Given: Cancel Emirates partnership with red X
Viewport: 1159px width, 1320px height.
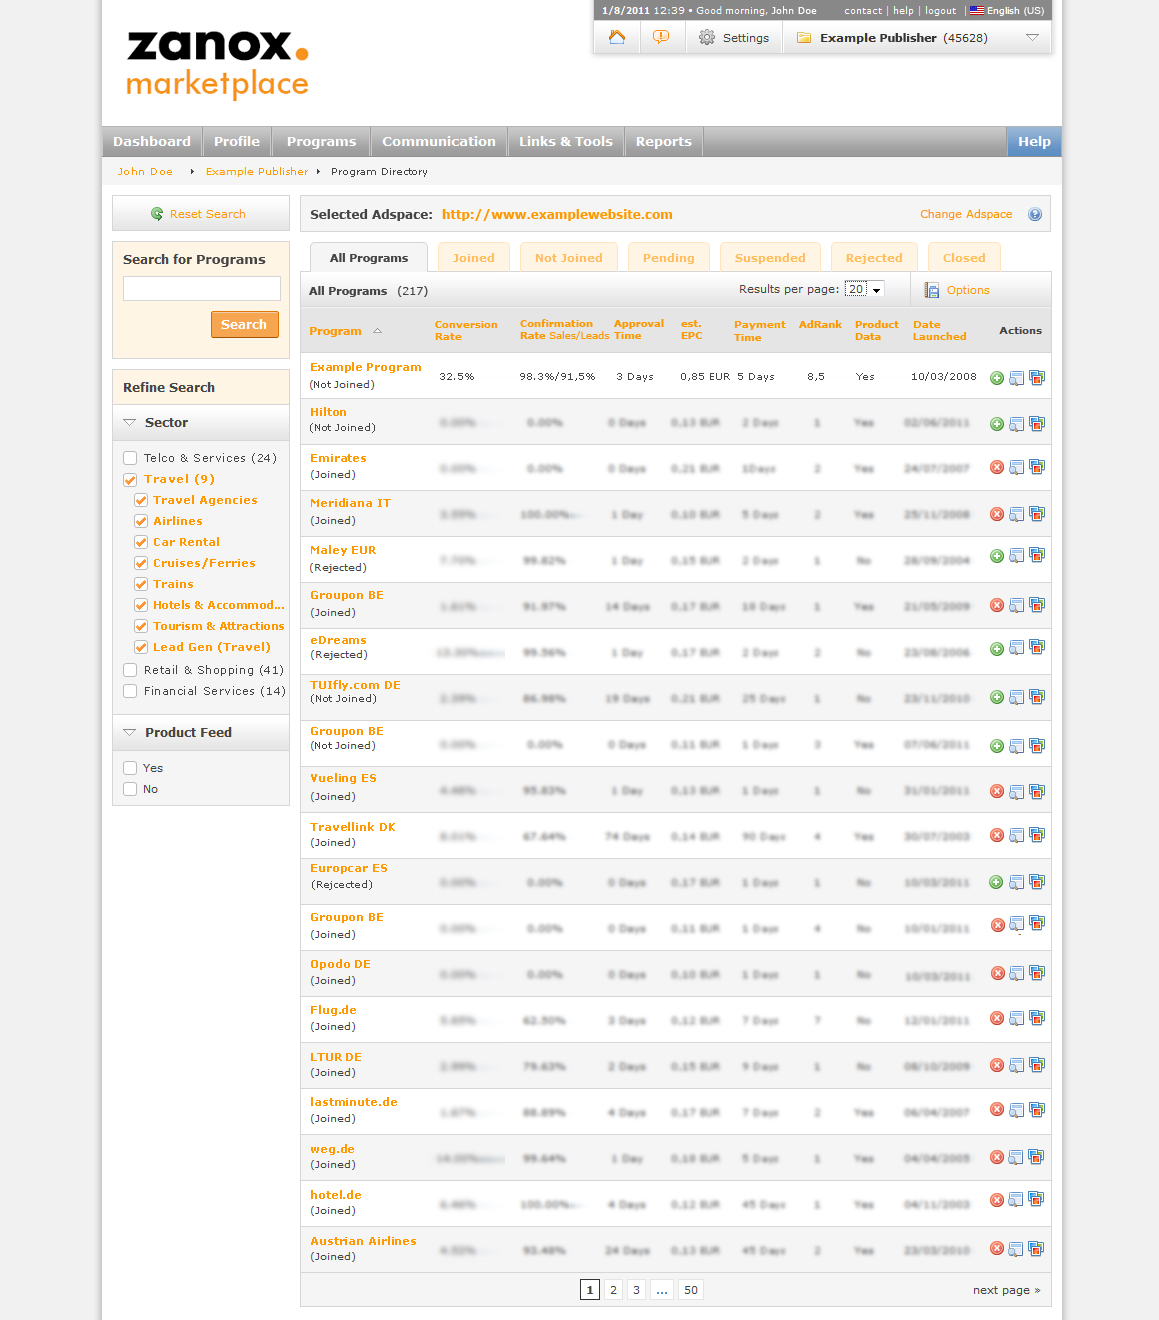Looking at the screenshot, I should [x=997, y=467].
